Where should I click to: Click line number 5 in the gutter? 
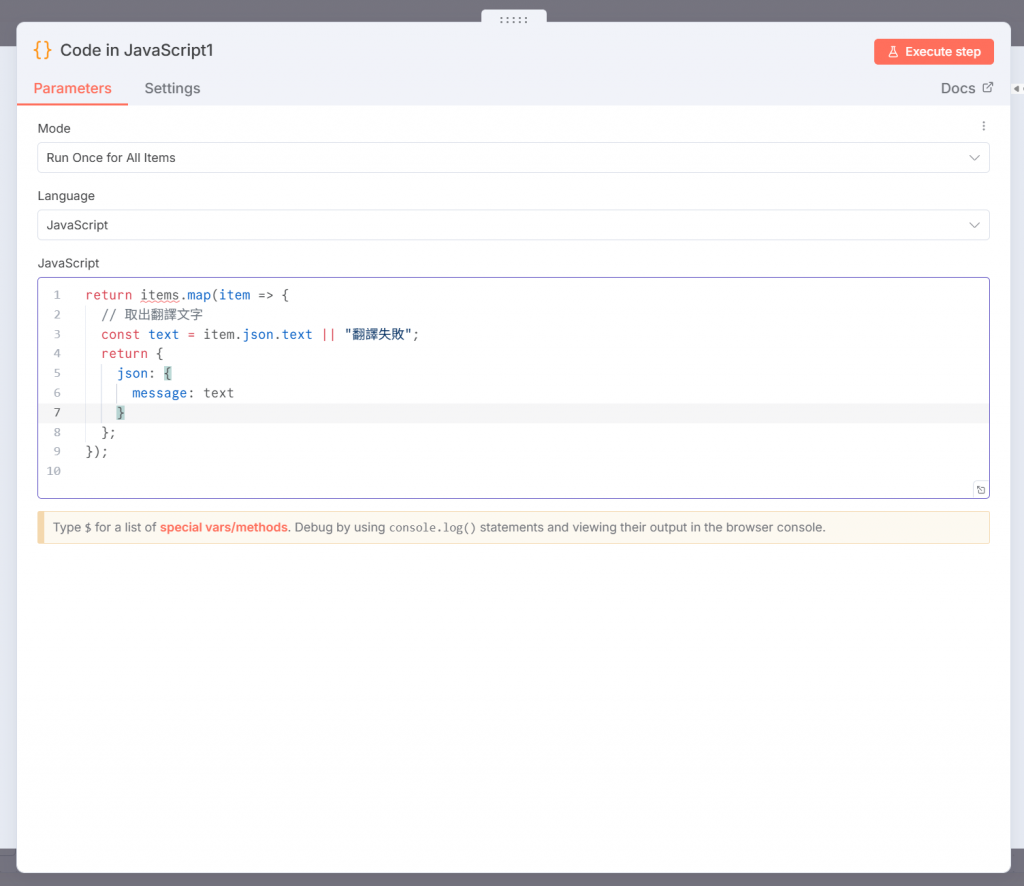tap(57, 373)
